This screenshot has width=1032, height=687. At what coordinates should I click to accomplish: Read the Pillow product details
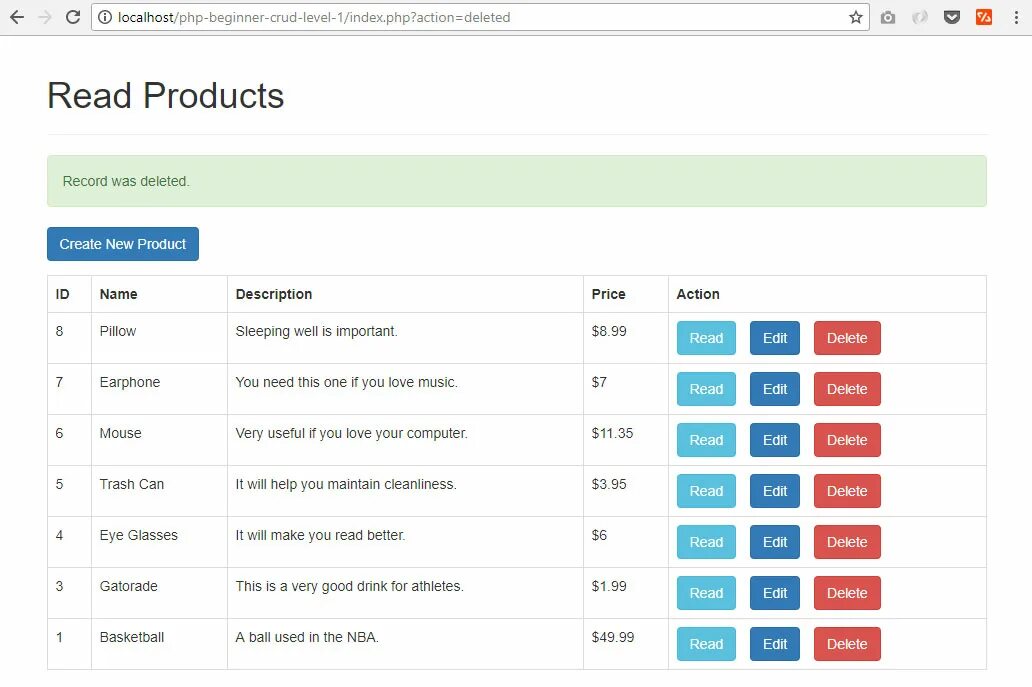706,338
